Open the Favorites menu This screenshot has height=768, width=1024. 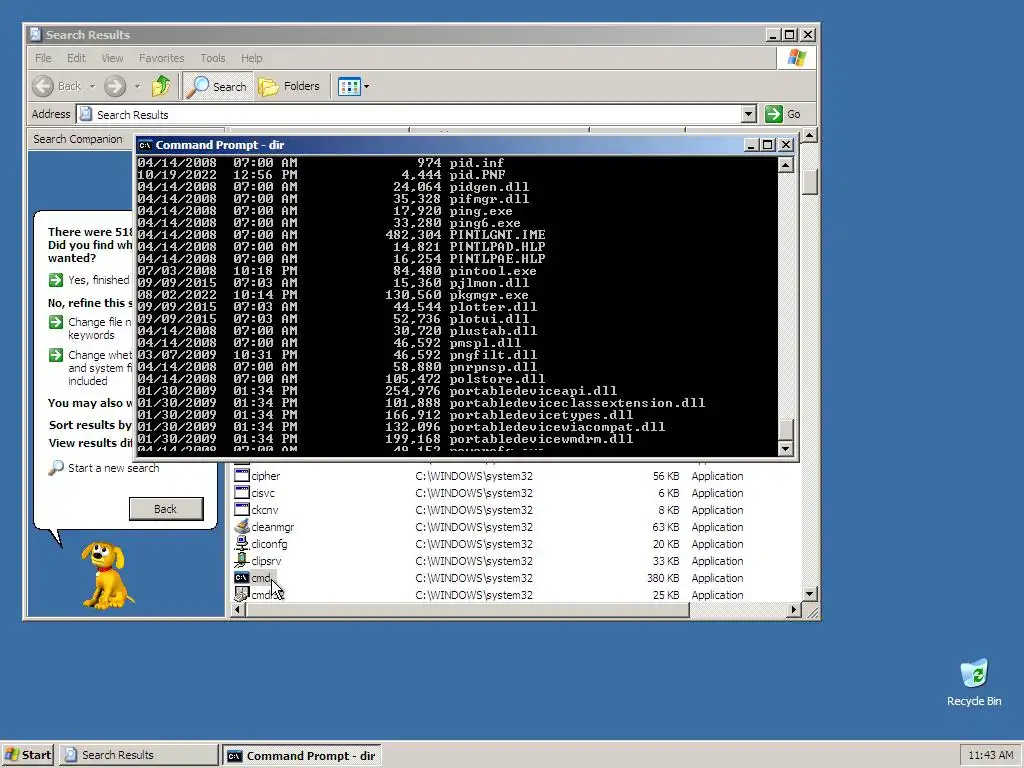point(161,58)
